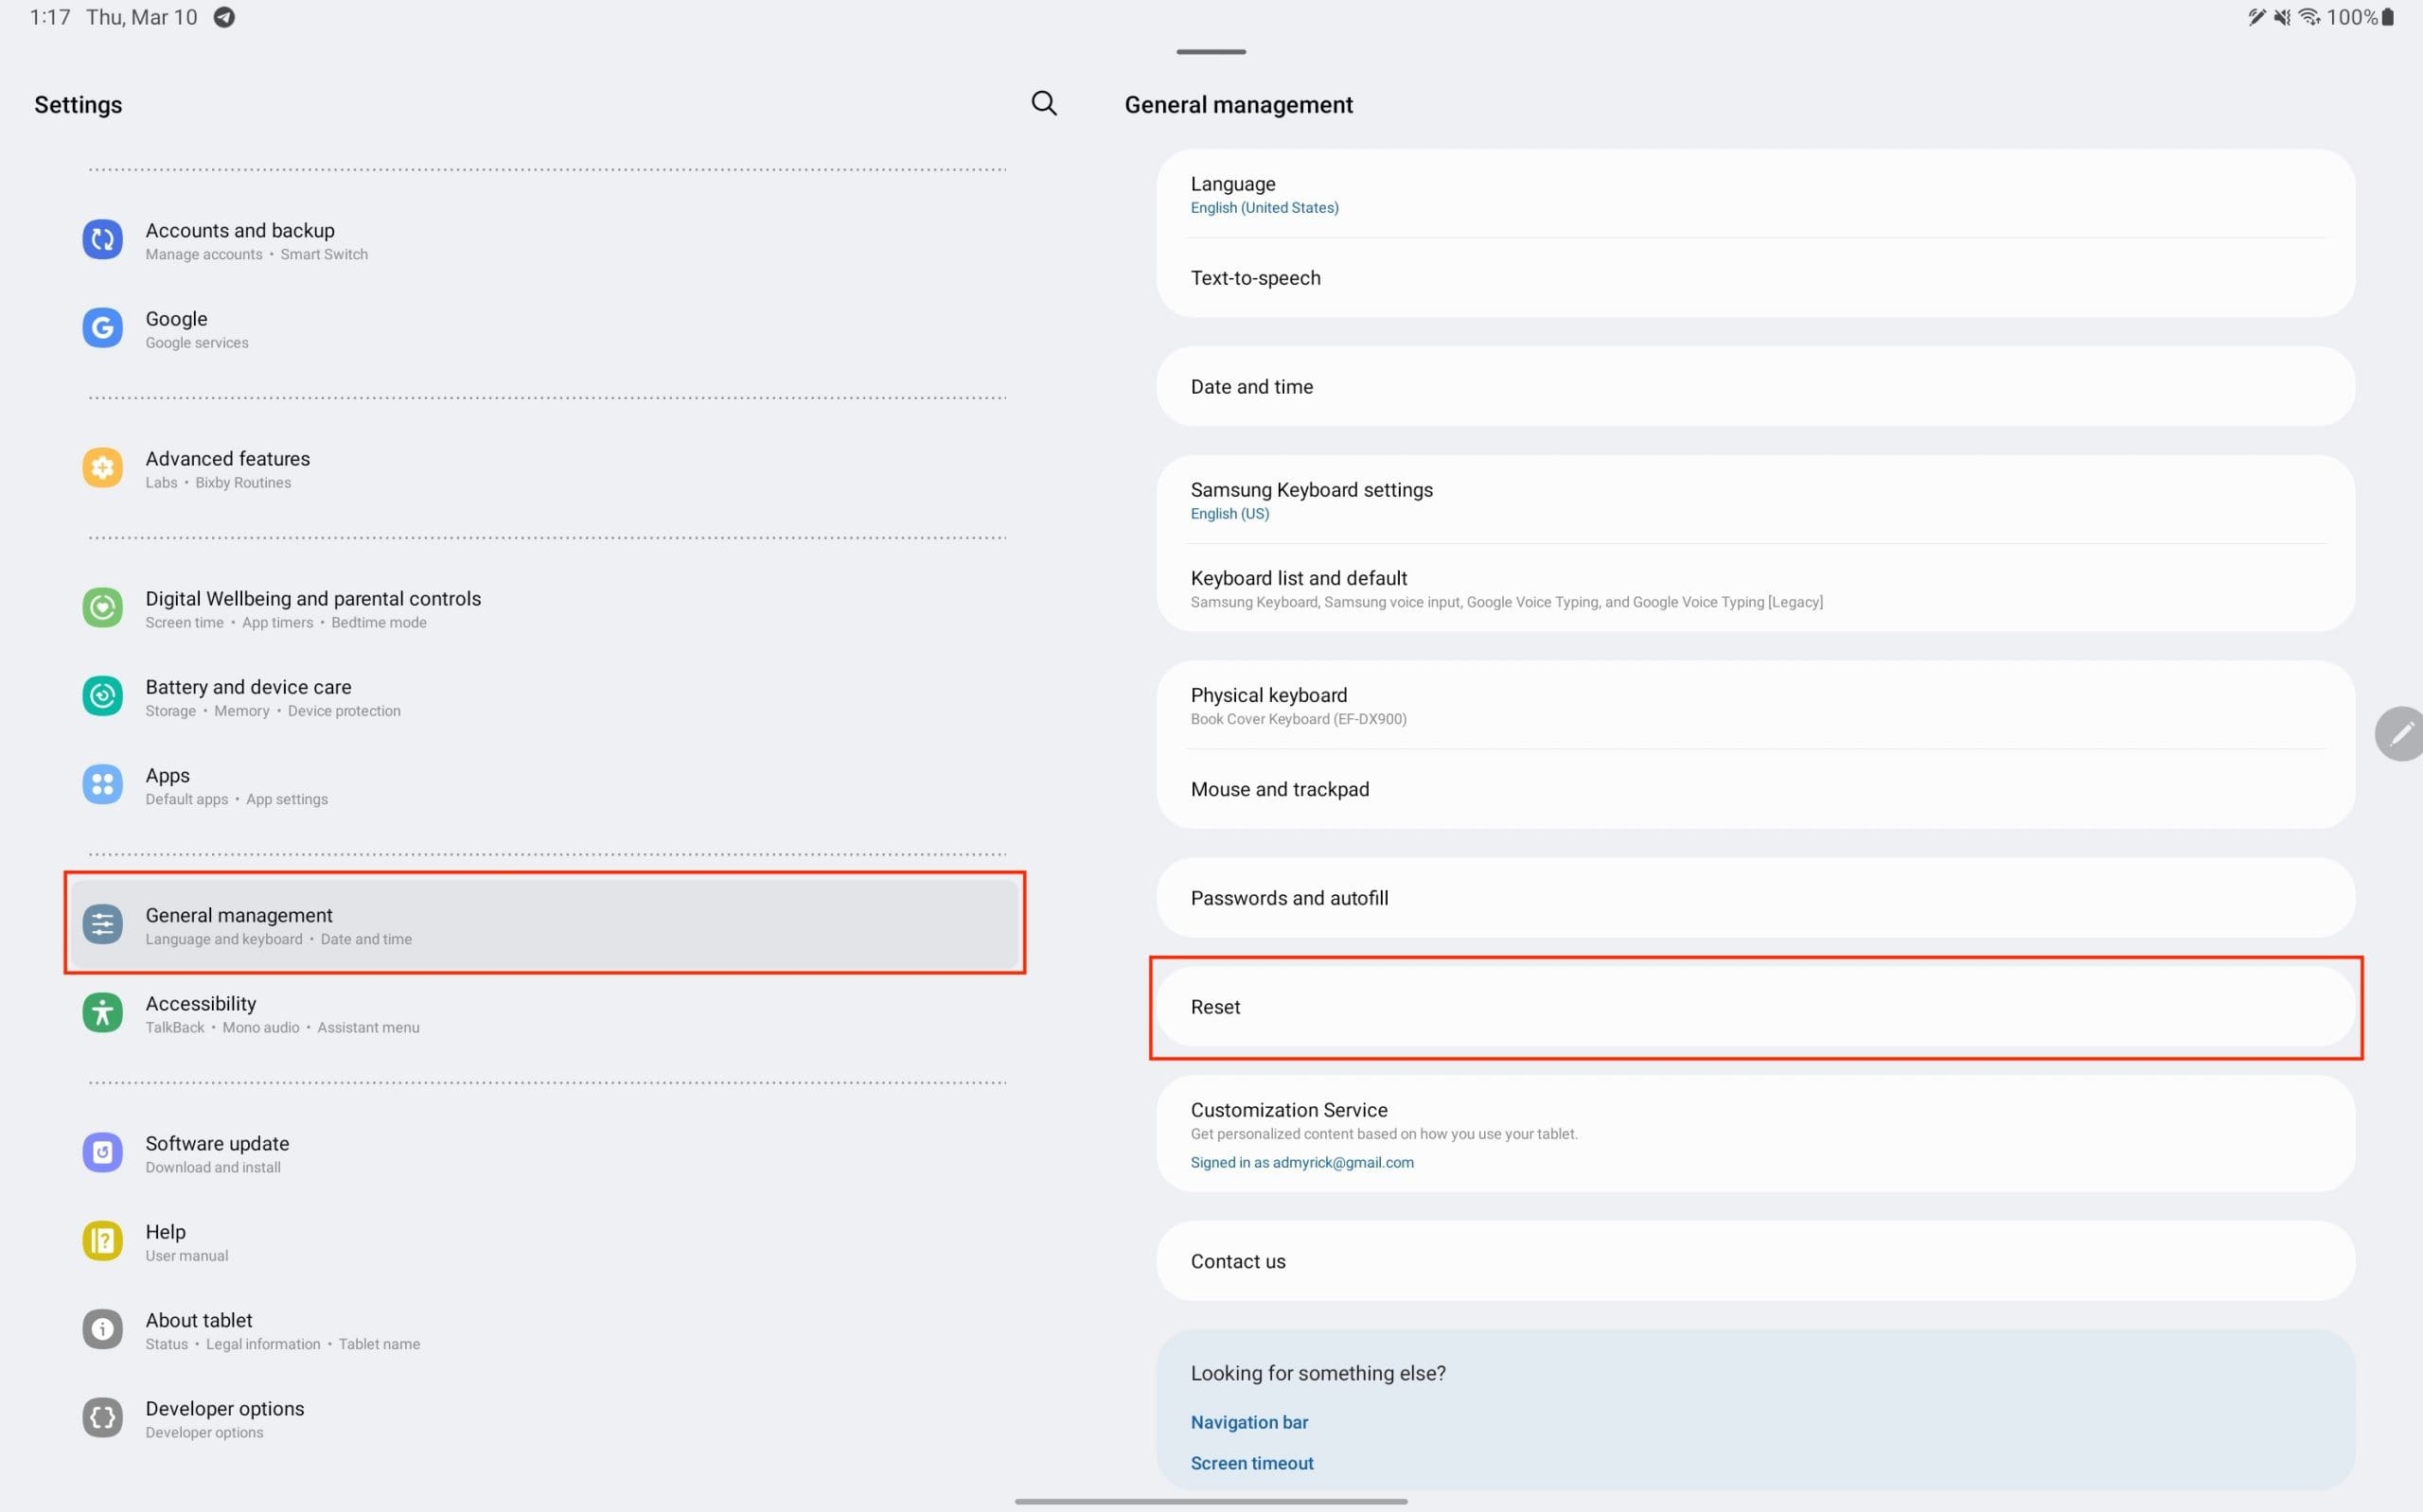The height and width of the screenshot is (1512, 2423).
Task: Tap the Developer options braces icon
Action: [102, 1418]
